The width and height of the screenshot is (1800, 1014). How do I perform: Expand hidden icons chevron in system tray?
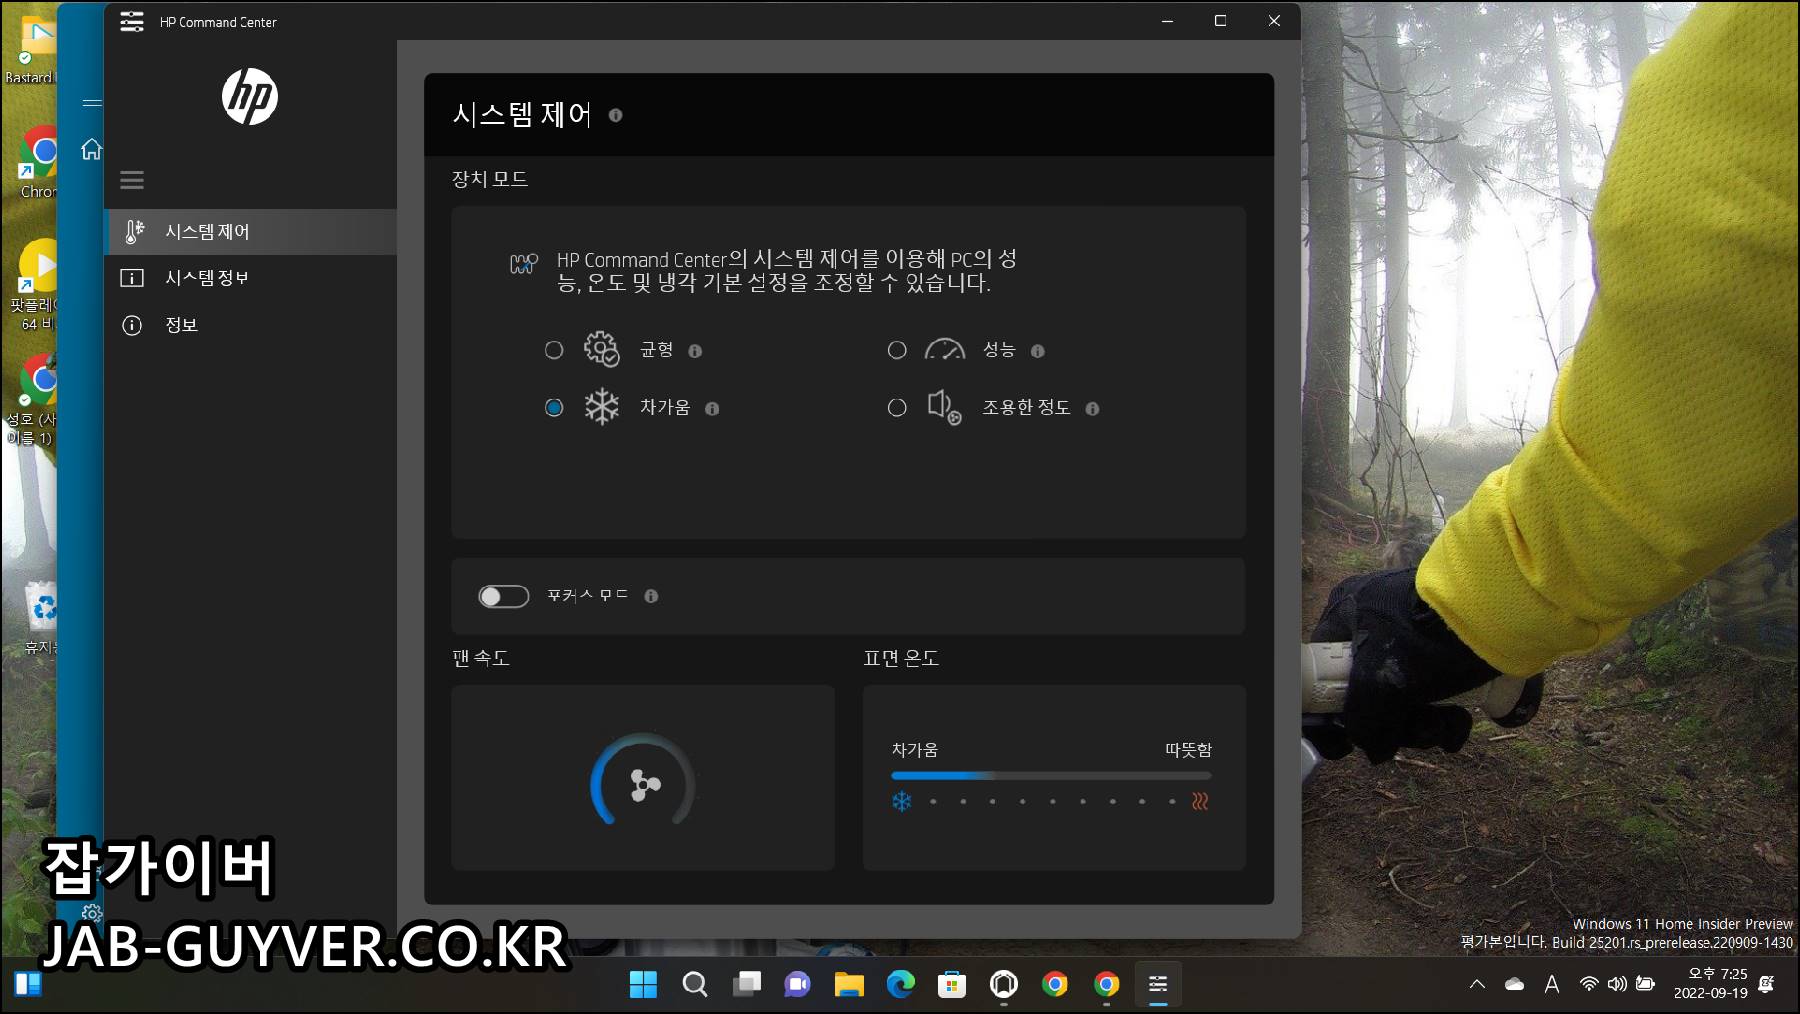tap(1478, 984)
